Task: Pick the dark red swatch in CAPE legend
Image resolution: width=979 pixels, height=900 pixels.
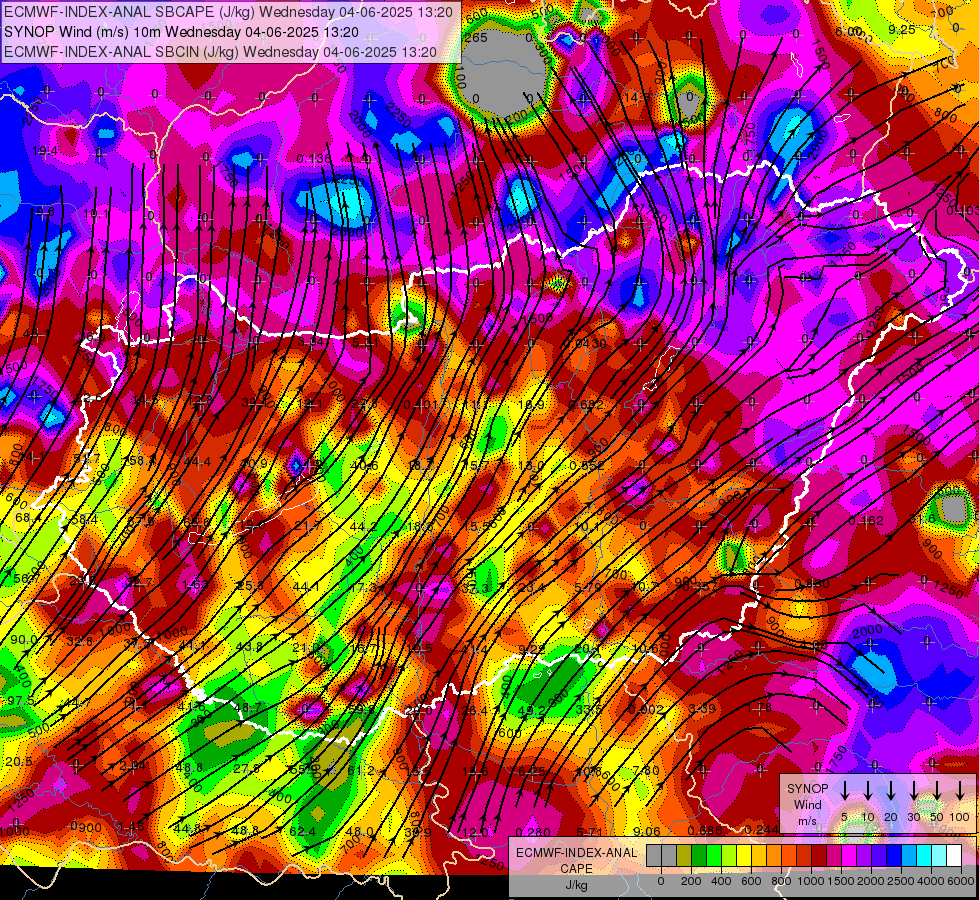Action: click(819, 855)
